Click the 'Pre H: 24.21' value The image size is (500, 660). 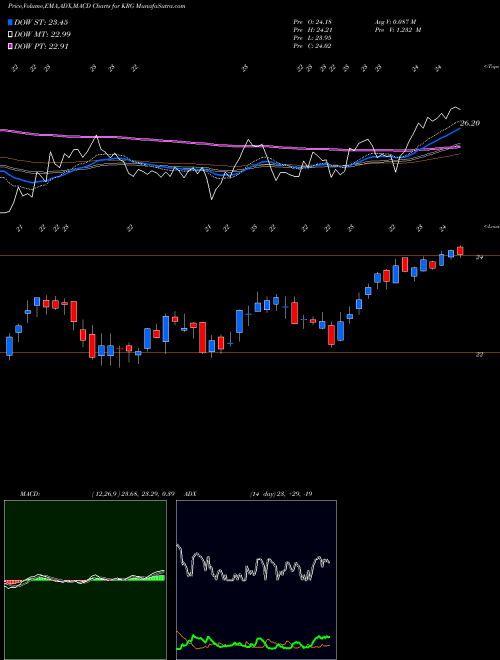tap(313, 30)
